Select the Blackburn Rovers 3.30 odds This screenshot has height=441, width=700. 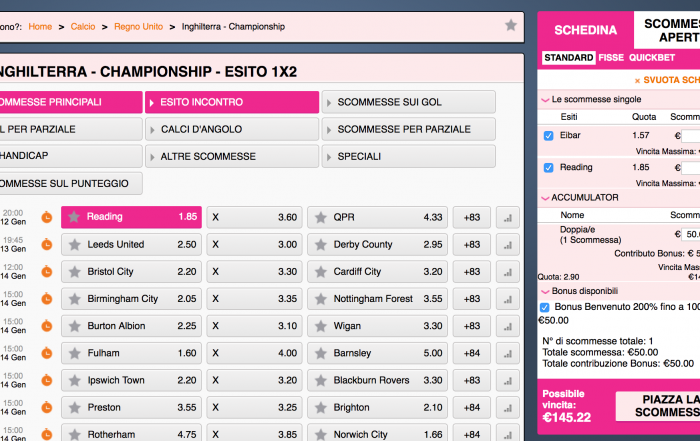pyautogui.click(x=377, y=380)
